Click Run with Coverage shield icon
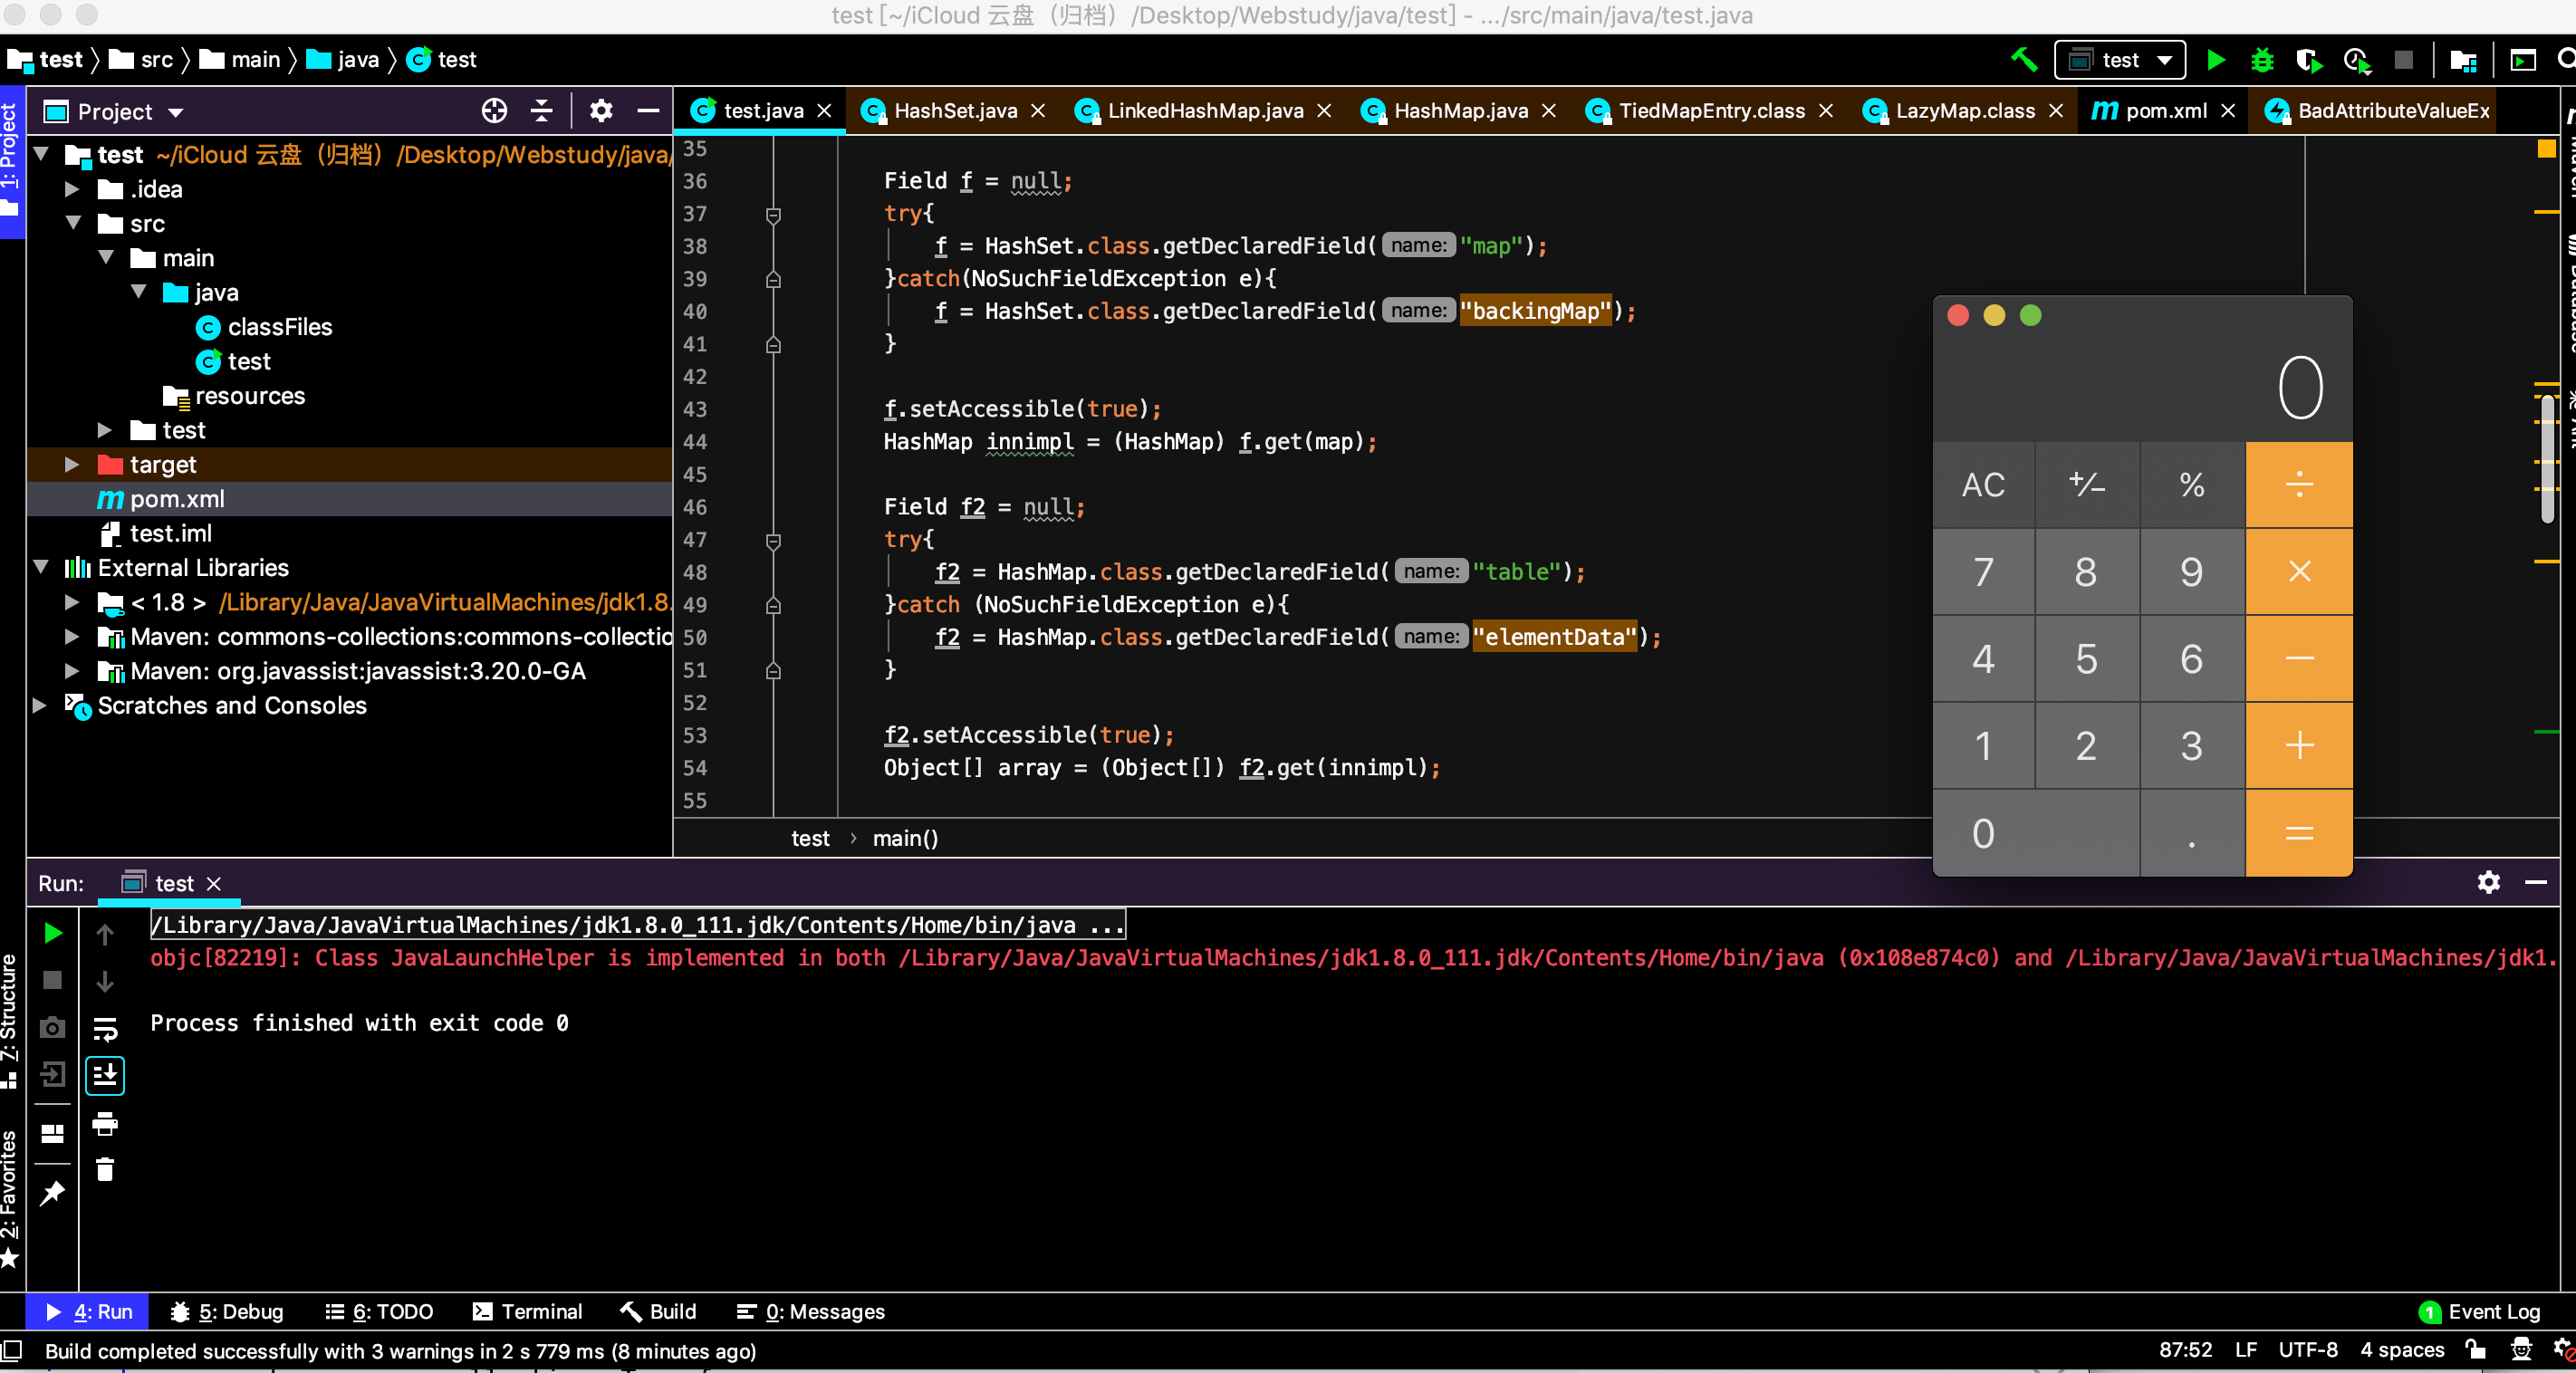 tap(2308, 60)
